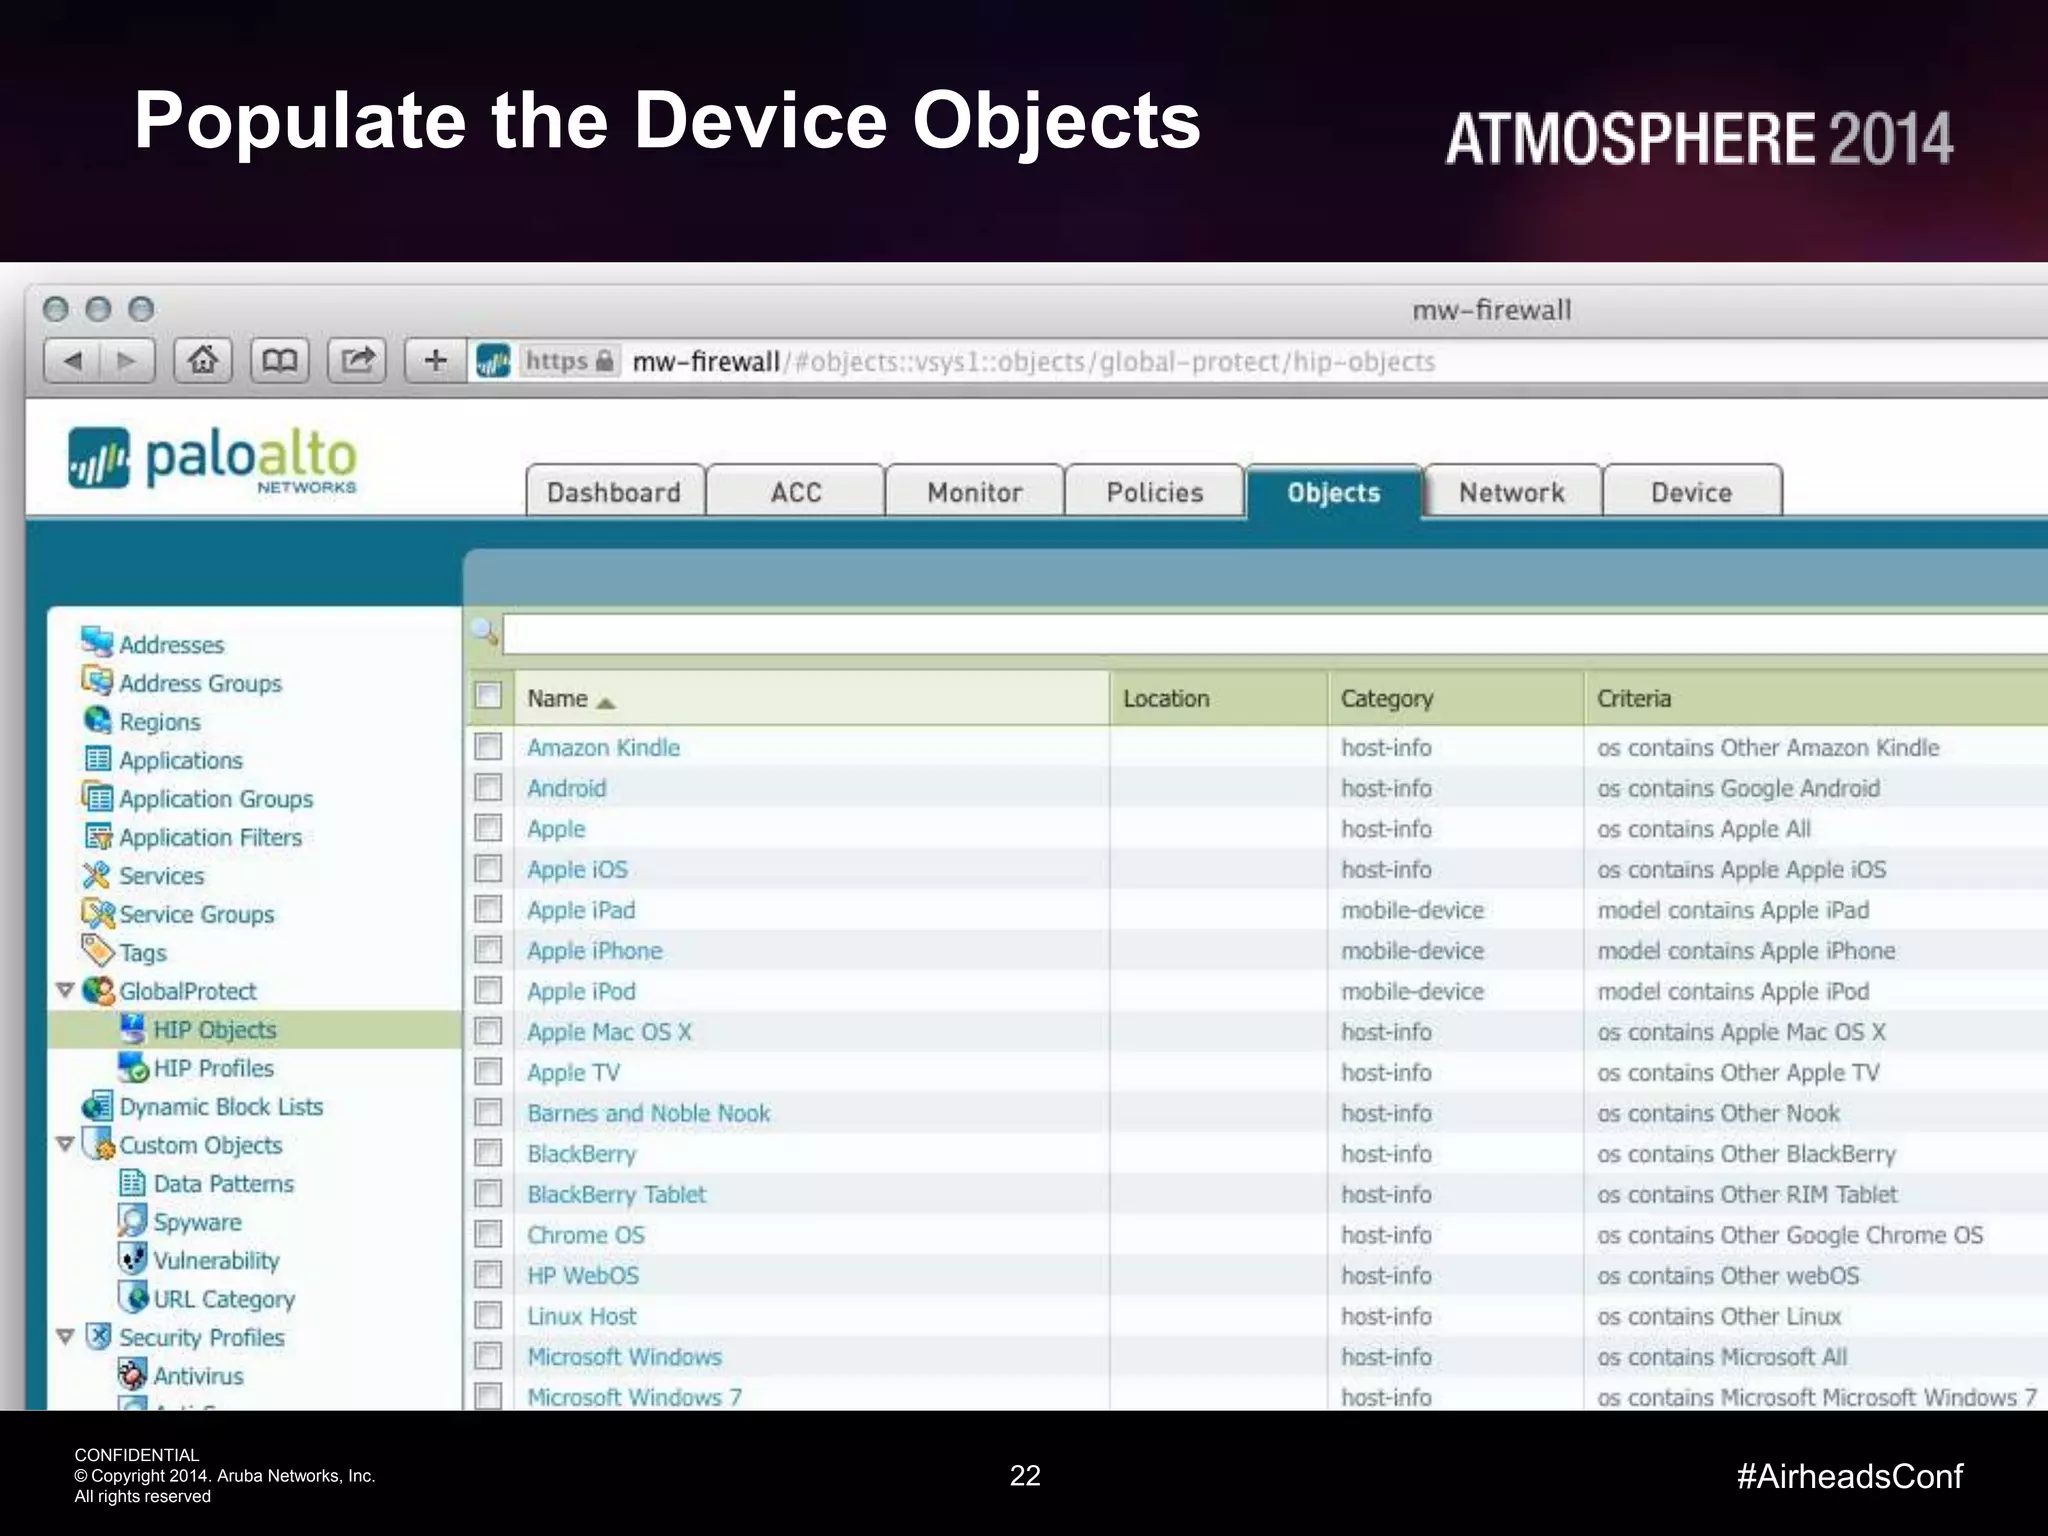Check the Android row checkbox
Image resolution: width=2048 pixels, height=1536 pixels.
(488, 787)
